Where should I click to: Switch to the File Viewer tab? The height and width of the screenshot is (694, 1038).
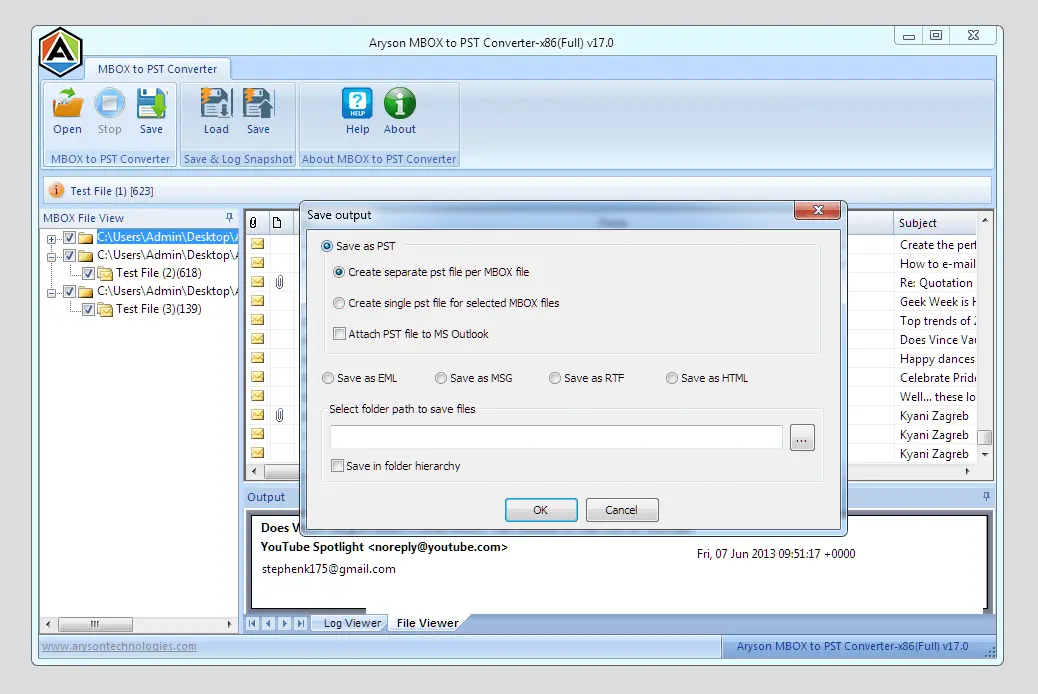click(427, 623)
